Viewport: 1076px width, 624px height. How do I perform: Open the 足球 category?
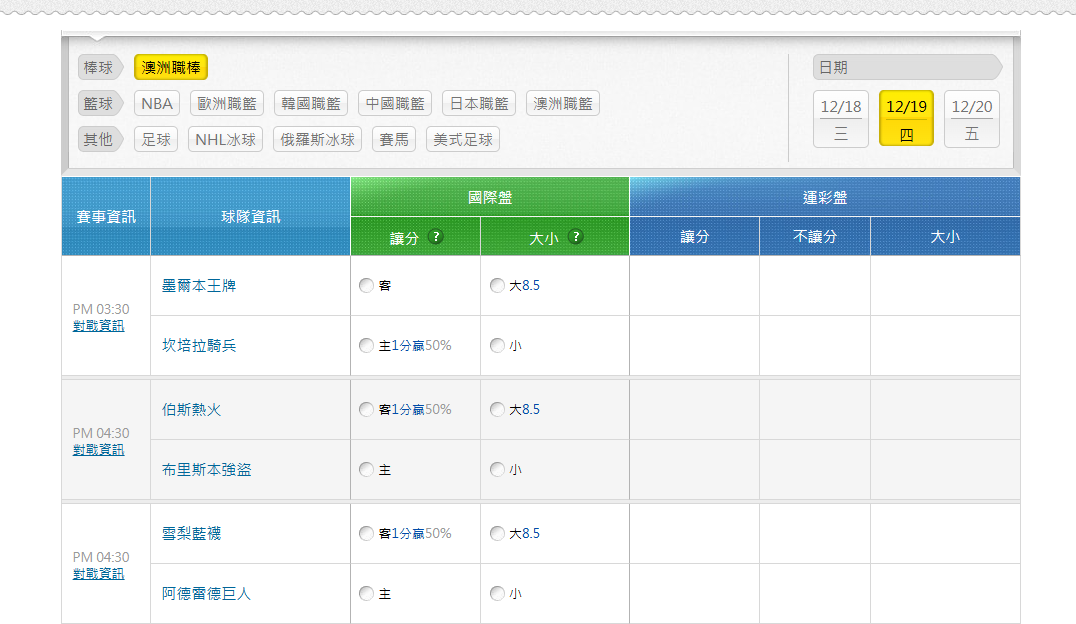pos(156,139)
